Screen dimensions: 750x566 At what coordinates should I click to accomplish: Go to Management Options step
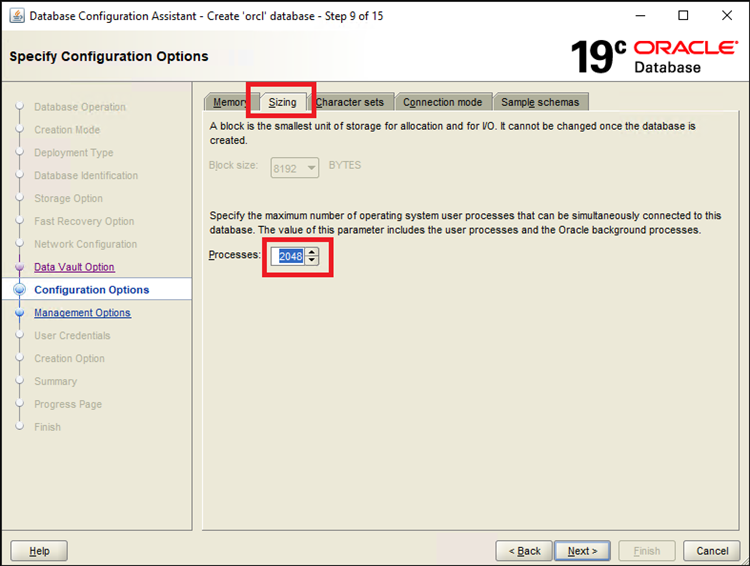pos(82,312)
